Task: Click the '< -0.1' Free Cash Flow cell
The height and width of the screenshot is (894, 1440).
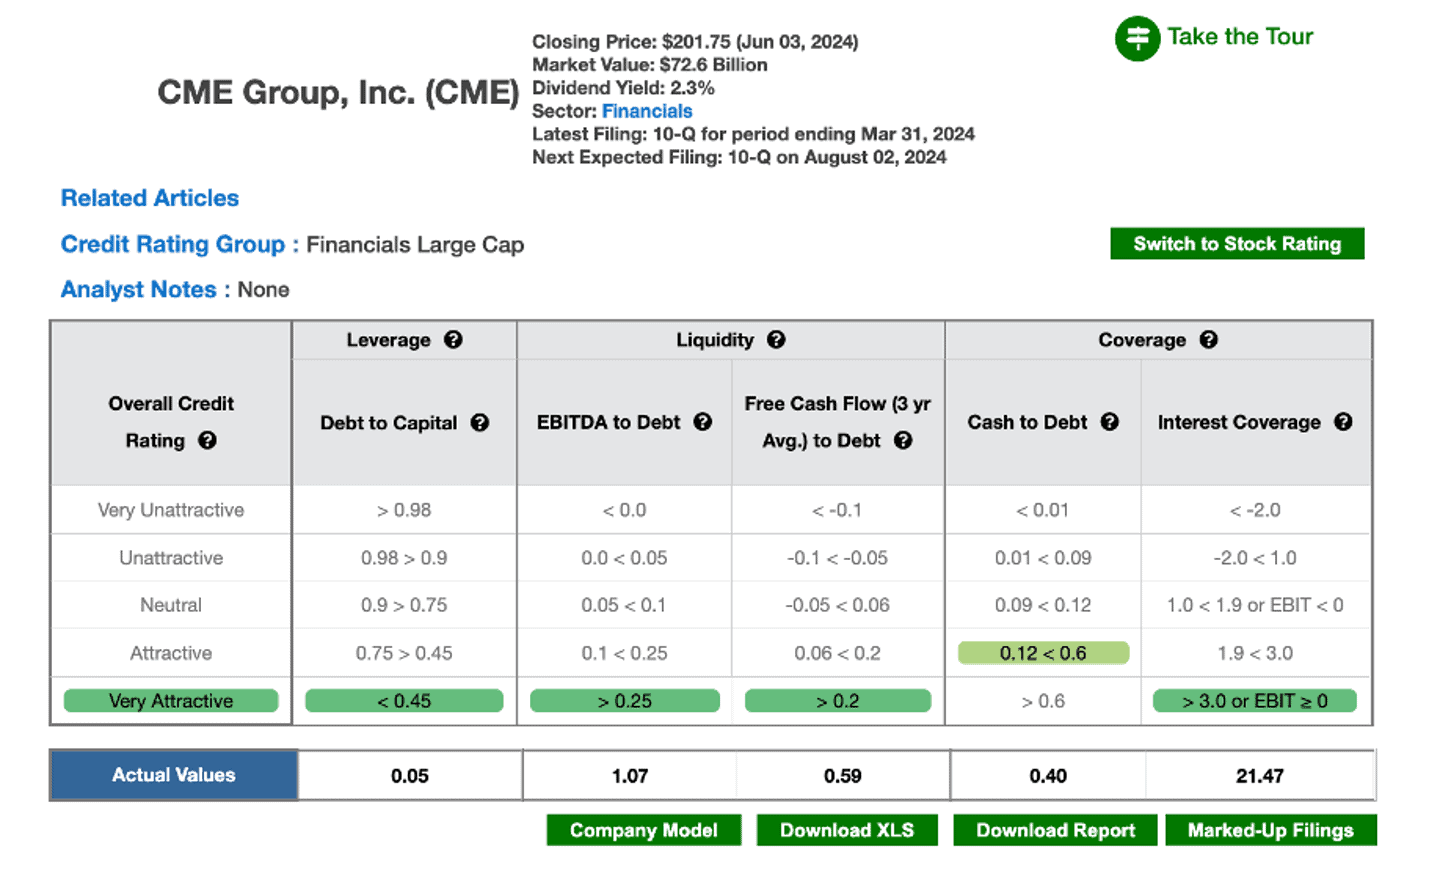Action: 838,510
